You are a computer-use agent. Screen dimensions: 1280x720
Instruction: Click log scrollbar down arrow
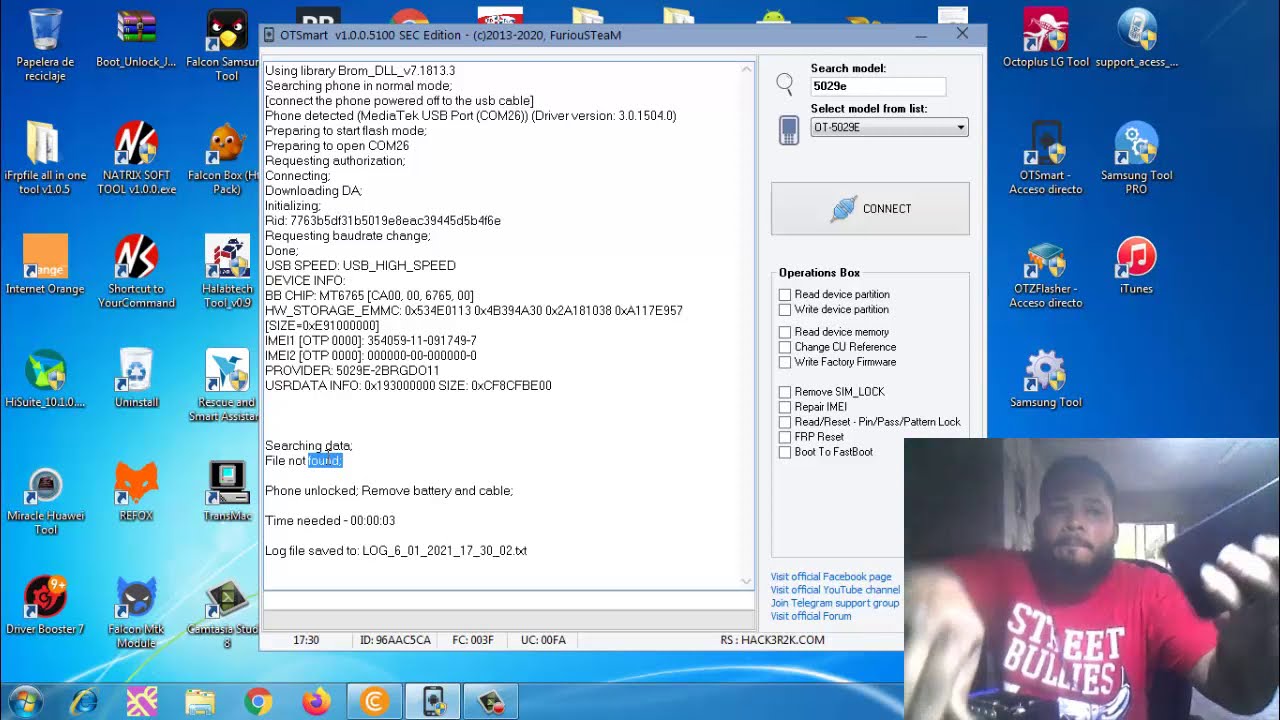click(x=746, y=581)
